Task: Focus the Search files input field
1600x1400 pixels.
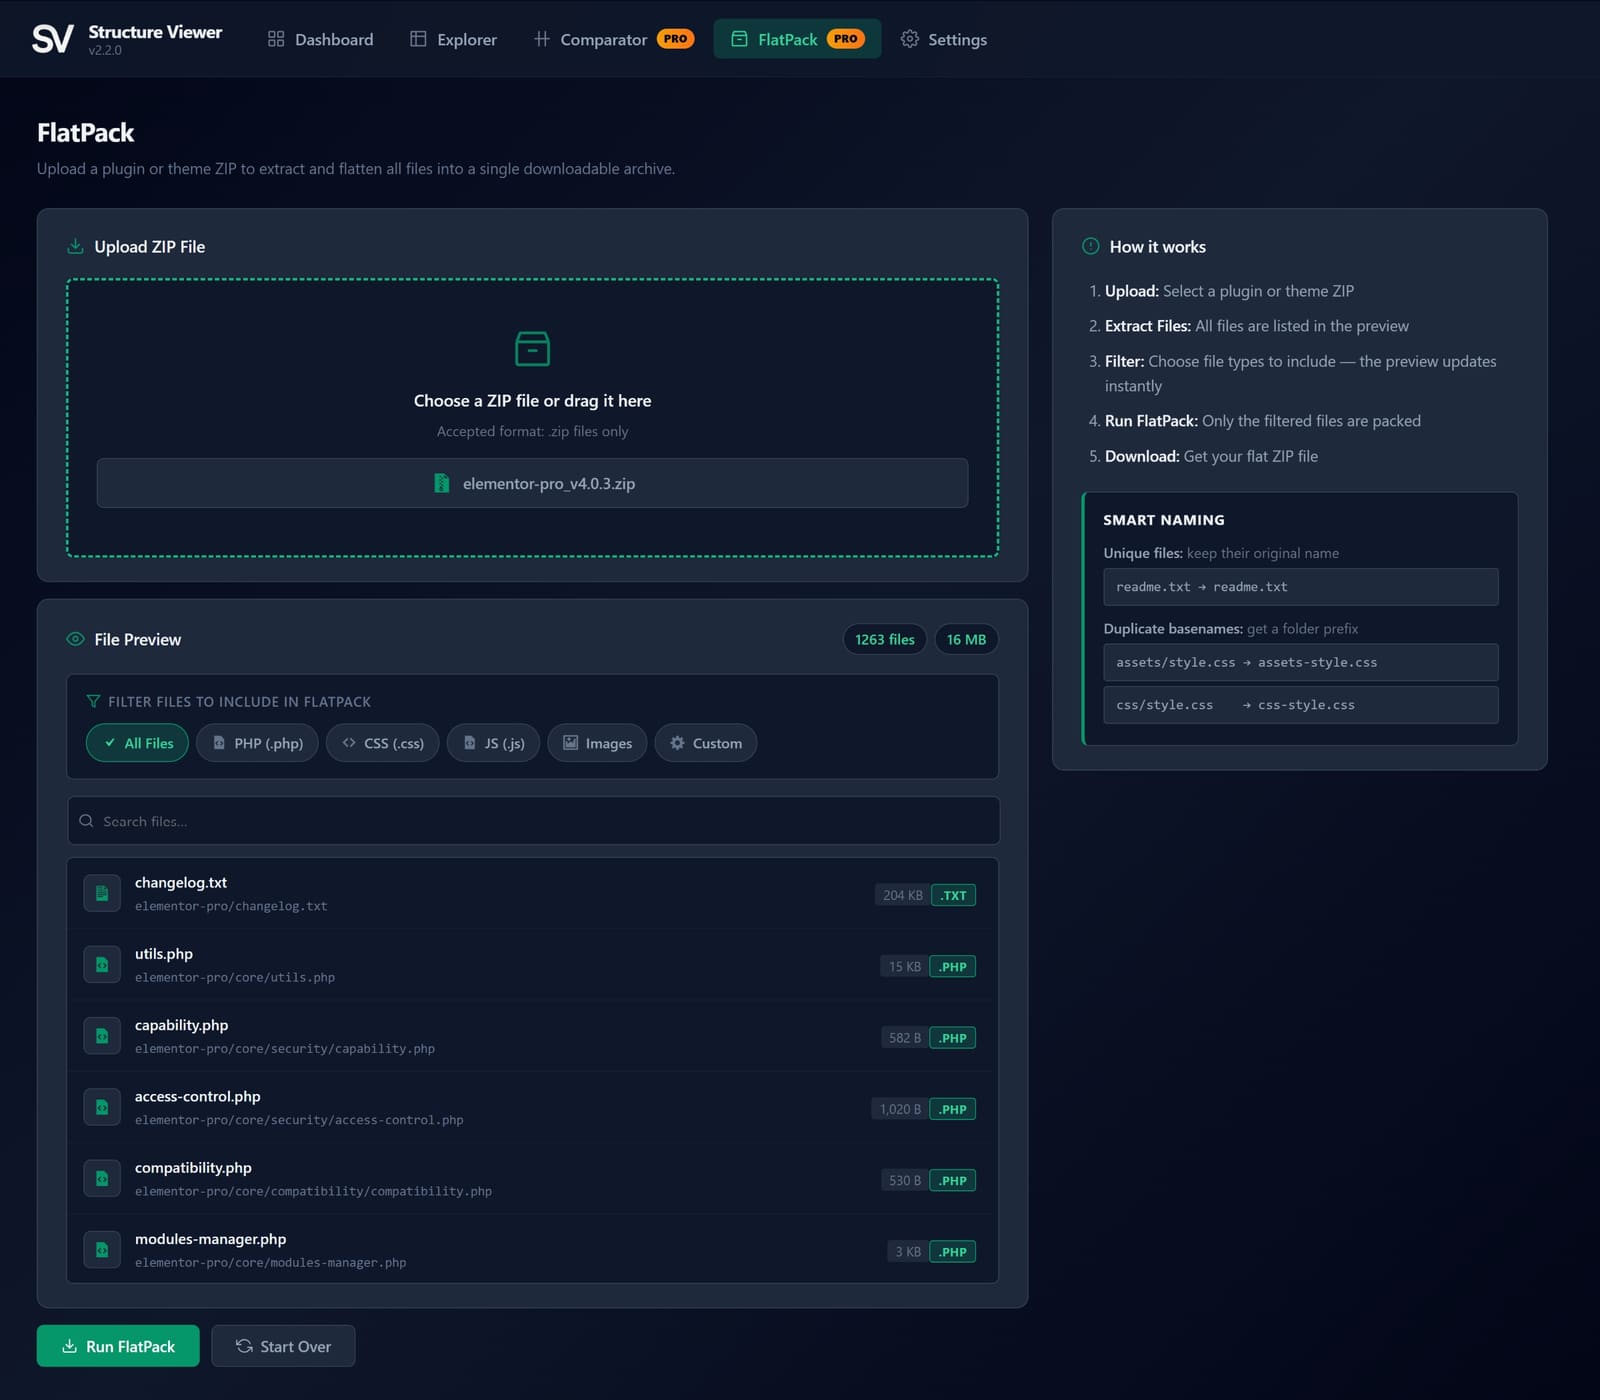Action: tap(533, 821)
